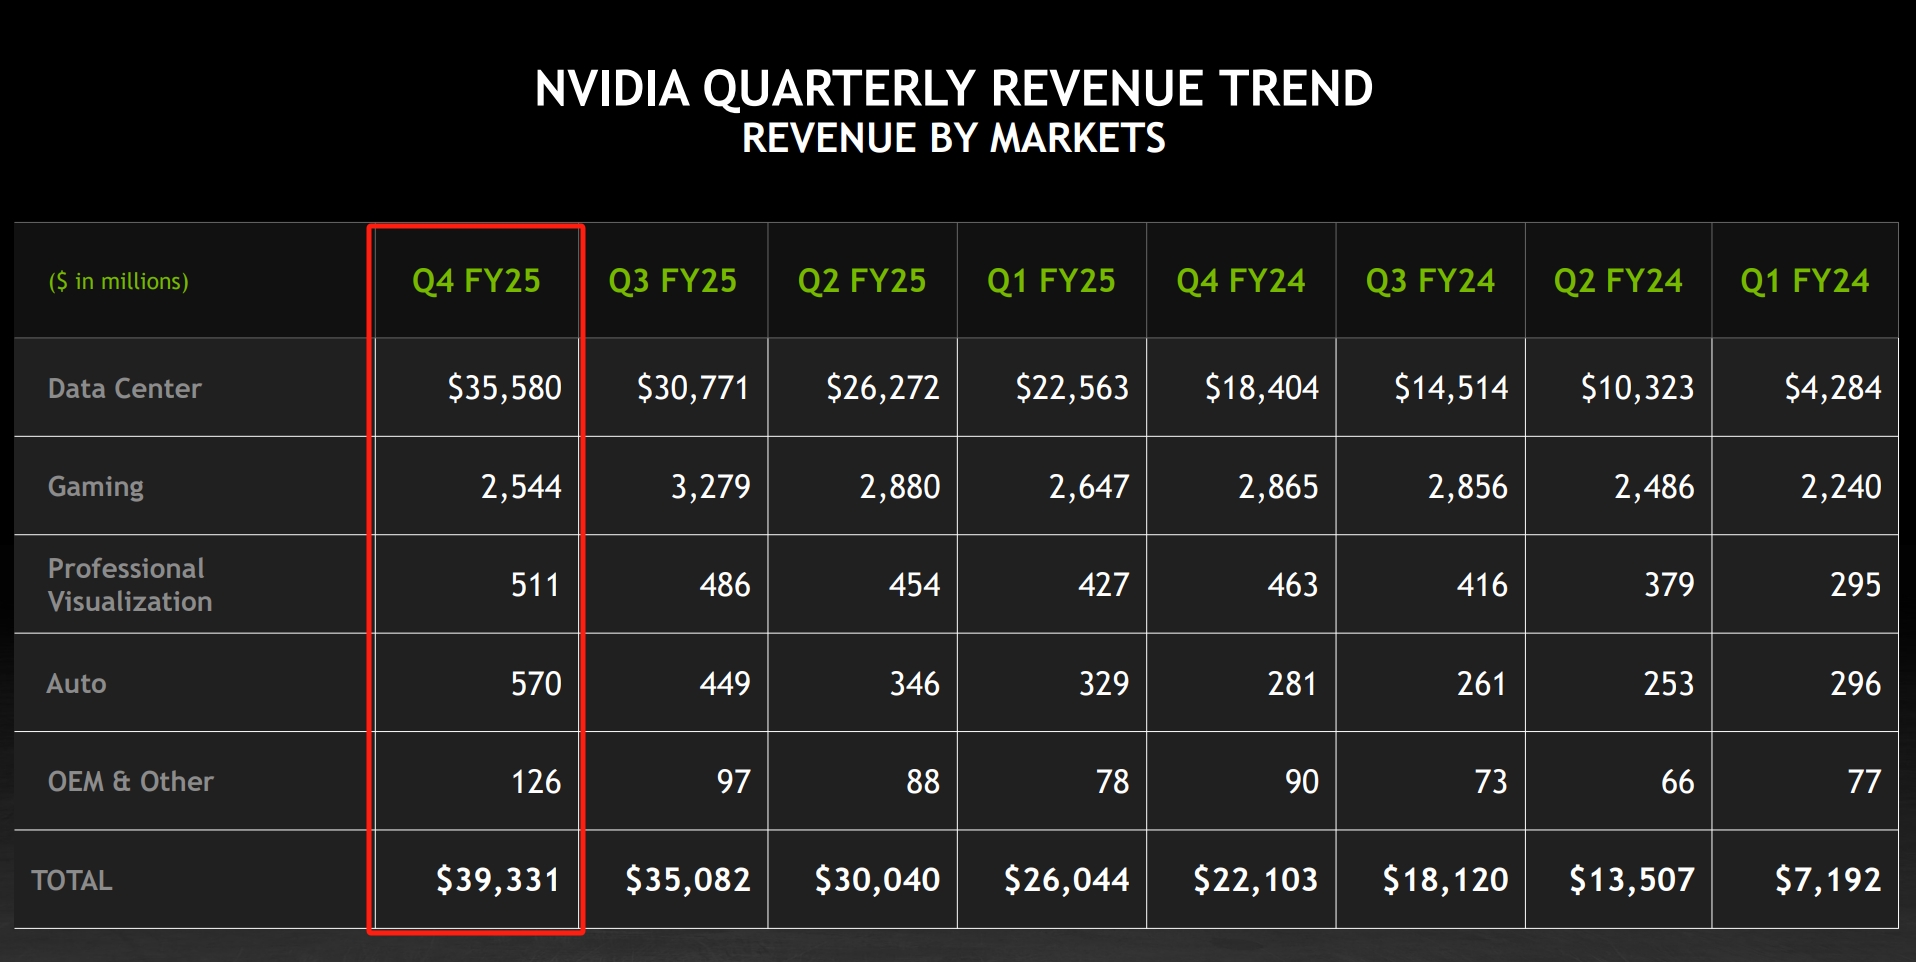Screen dimensions: 1916x962
Task: Select the Q3 FY25 column header
Action: (672, 281)
